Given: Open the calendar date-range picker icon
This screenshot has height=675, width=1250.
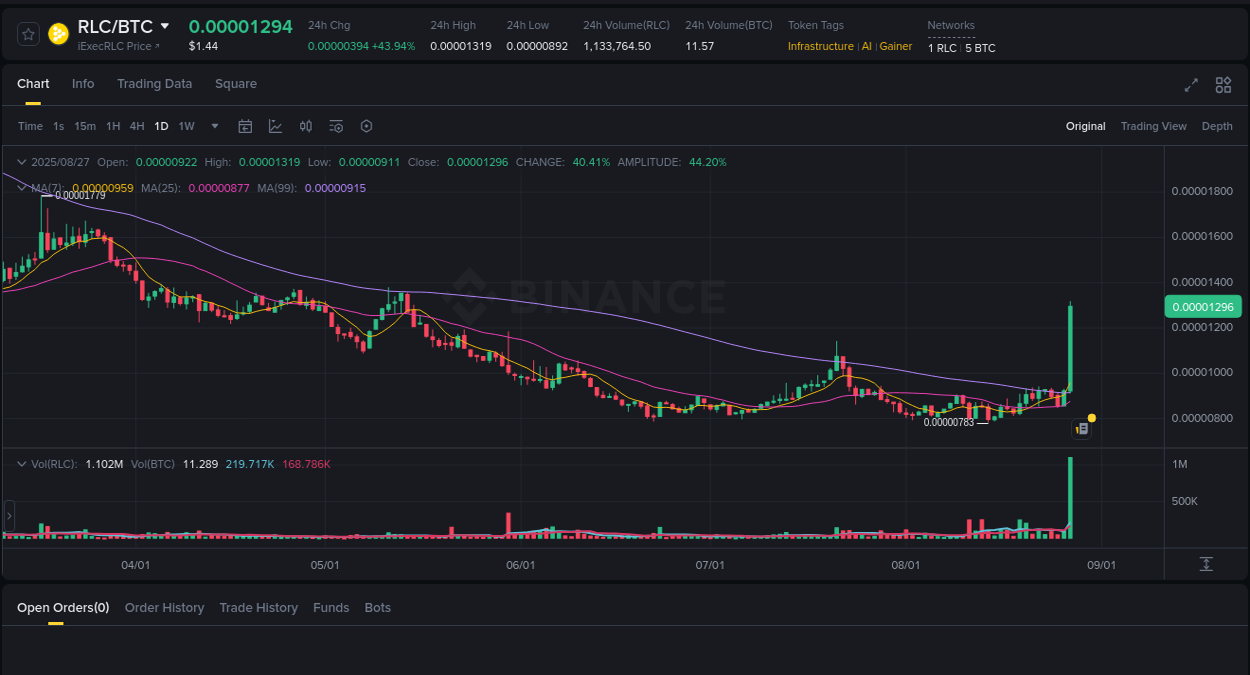Looking at the screenshot, I should coord(245,126).
